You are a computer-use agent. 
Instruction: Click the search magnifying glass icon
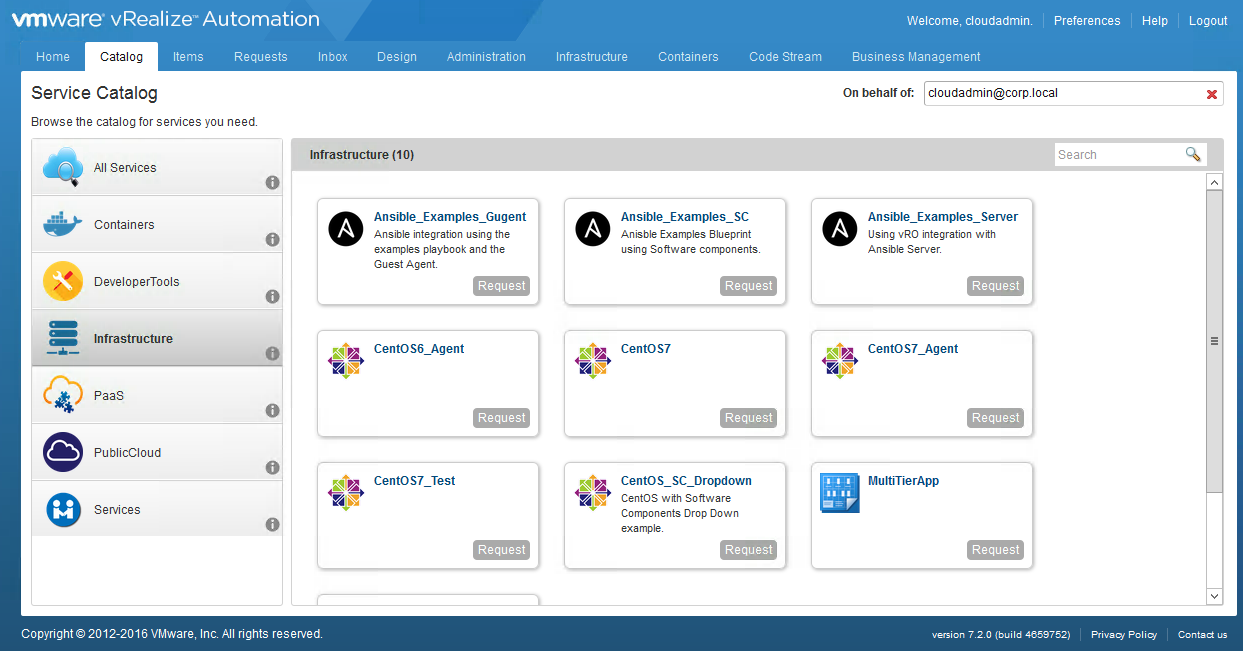(x=1192, y=154)
